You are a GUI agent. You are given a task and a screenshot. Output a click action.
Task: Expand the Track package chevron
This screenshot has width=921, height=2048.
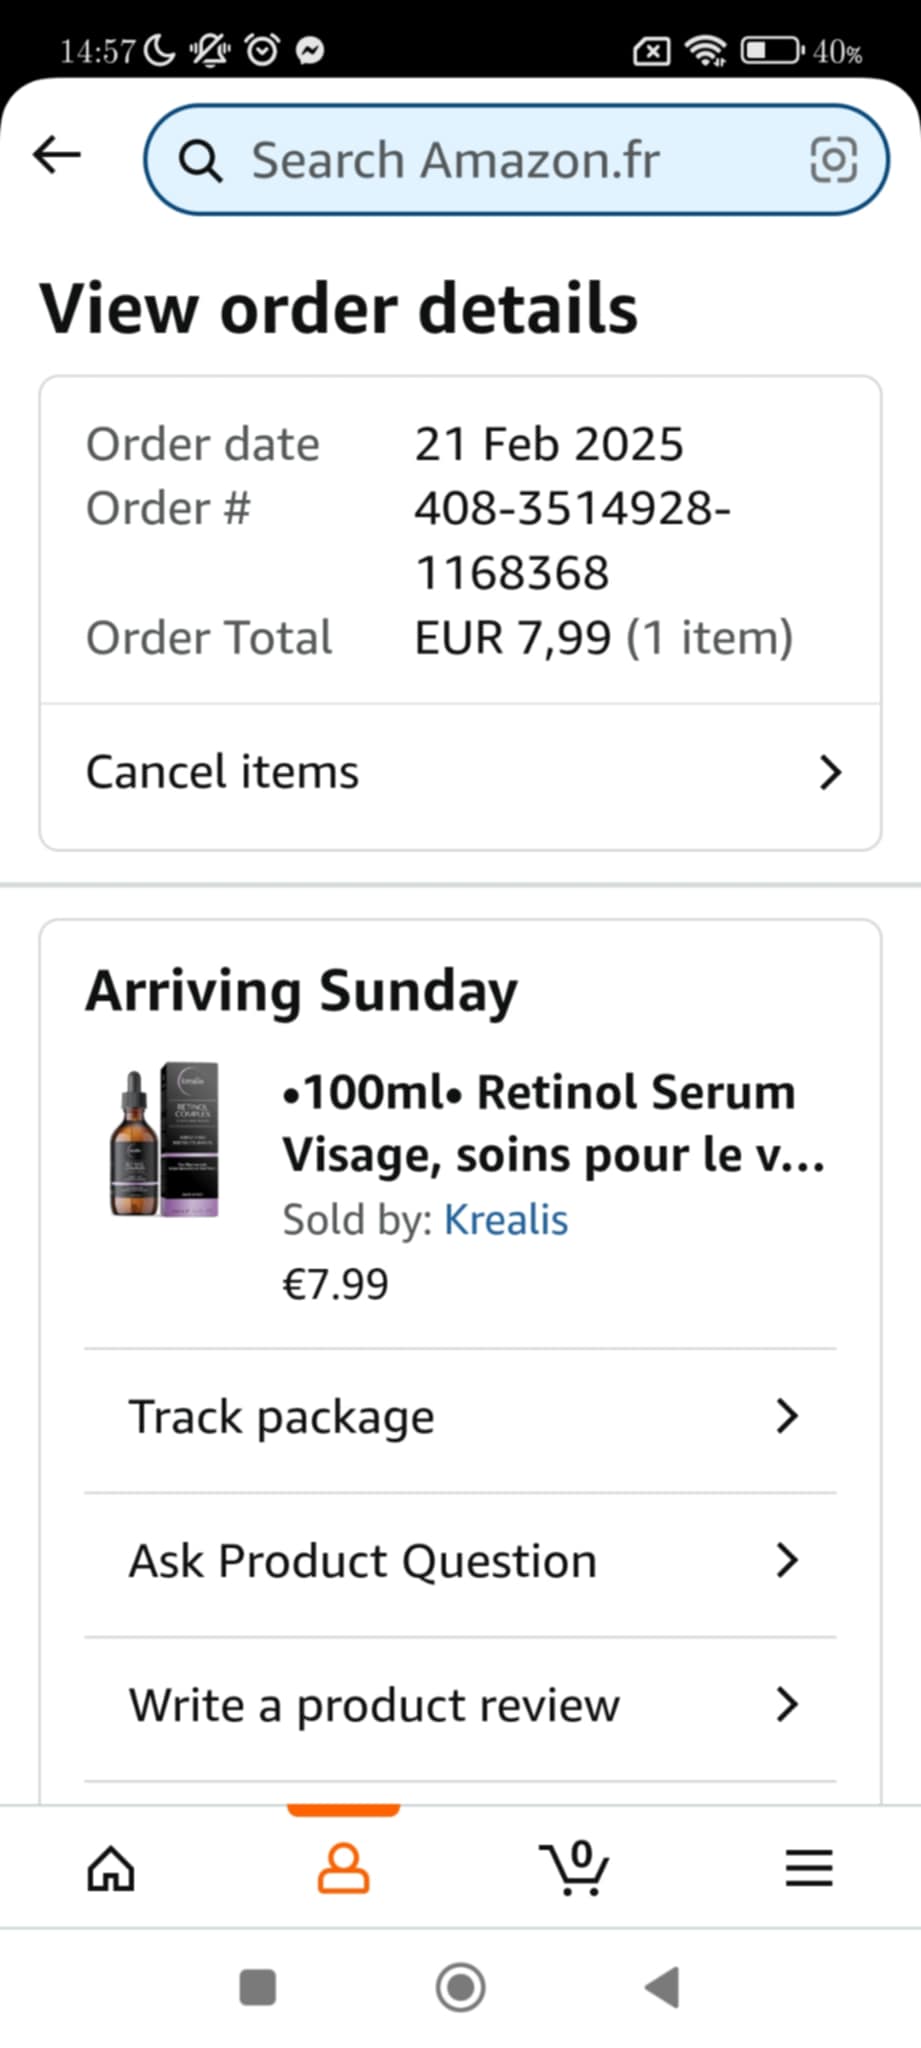coord(787,1416)
